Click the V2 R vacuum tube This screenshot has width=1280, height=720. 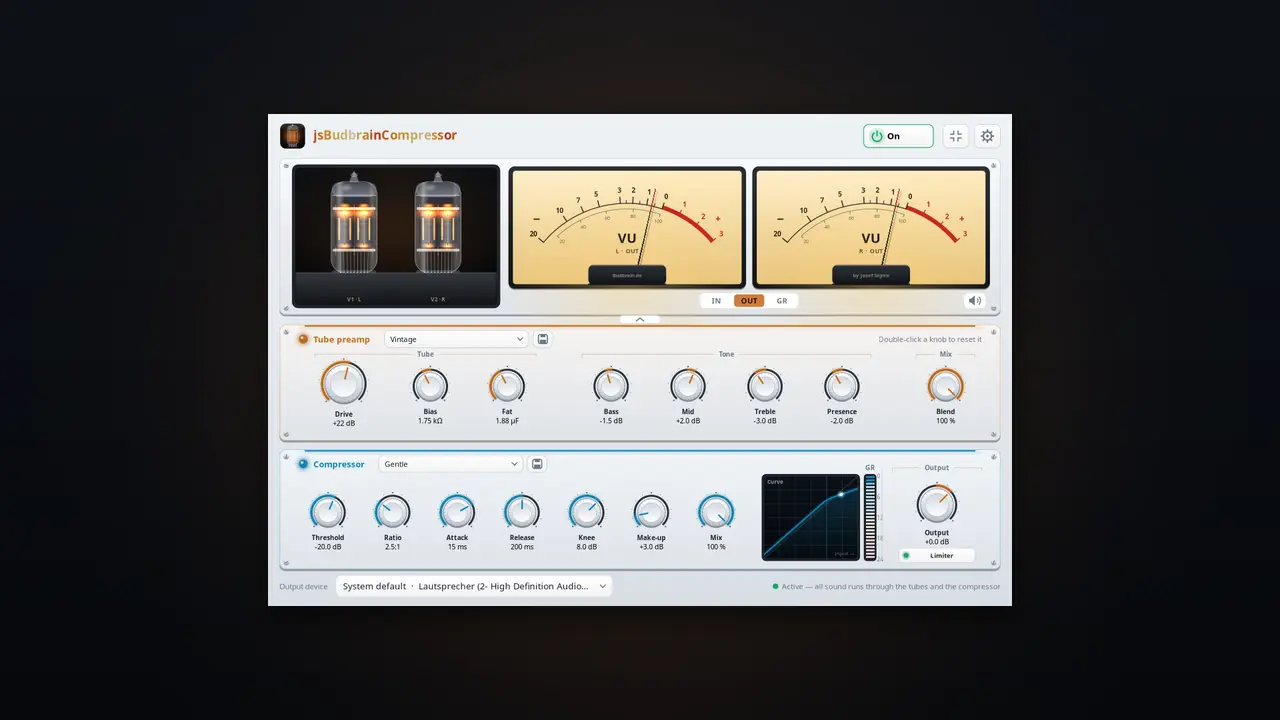point(438,224)
